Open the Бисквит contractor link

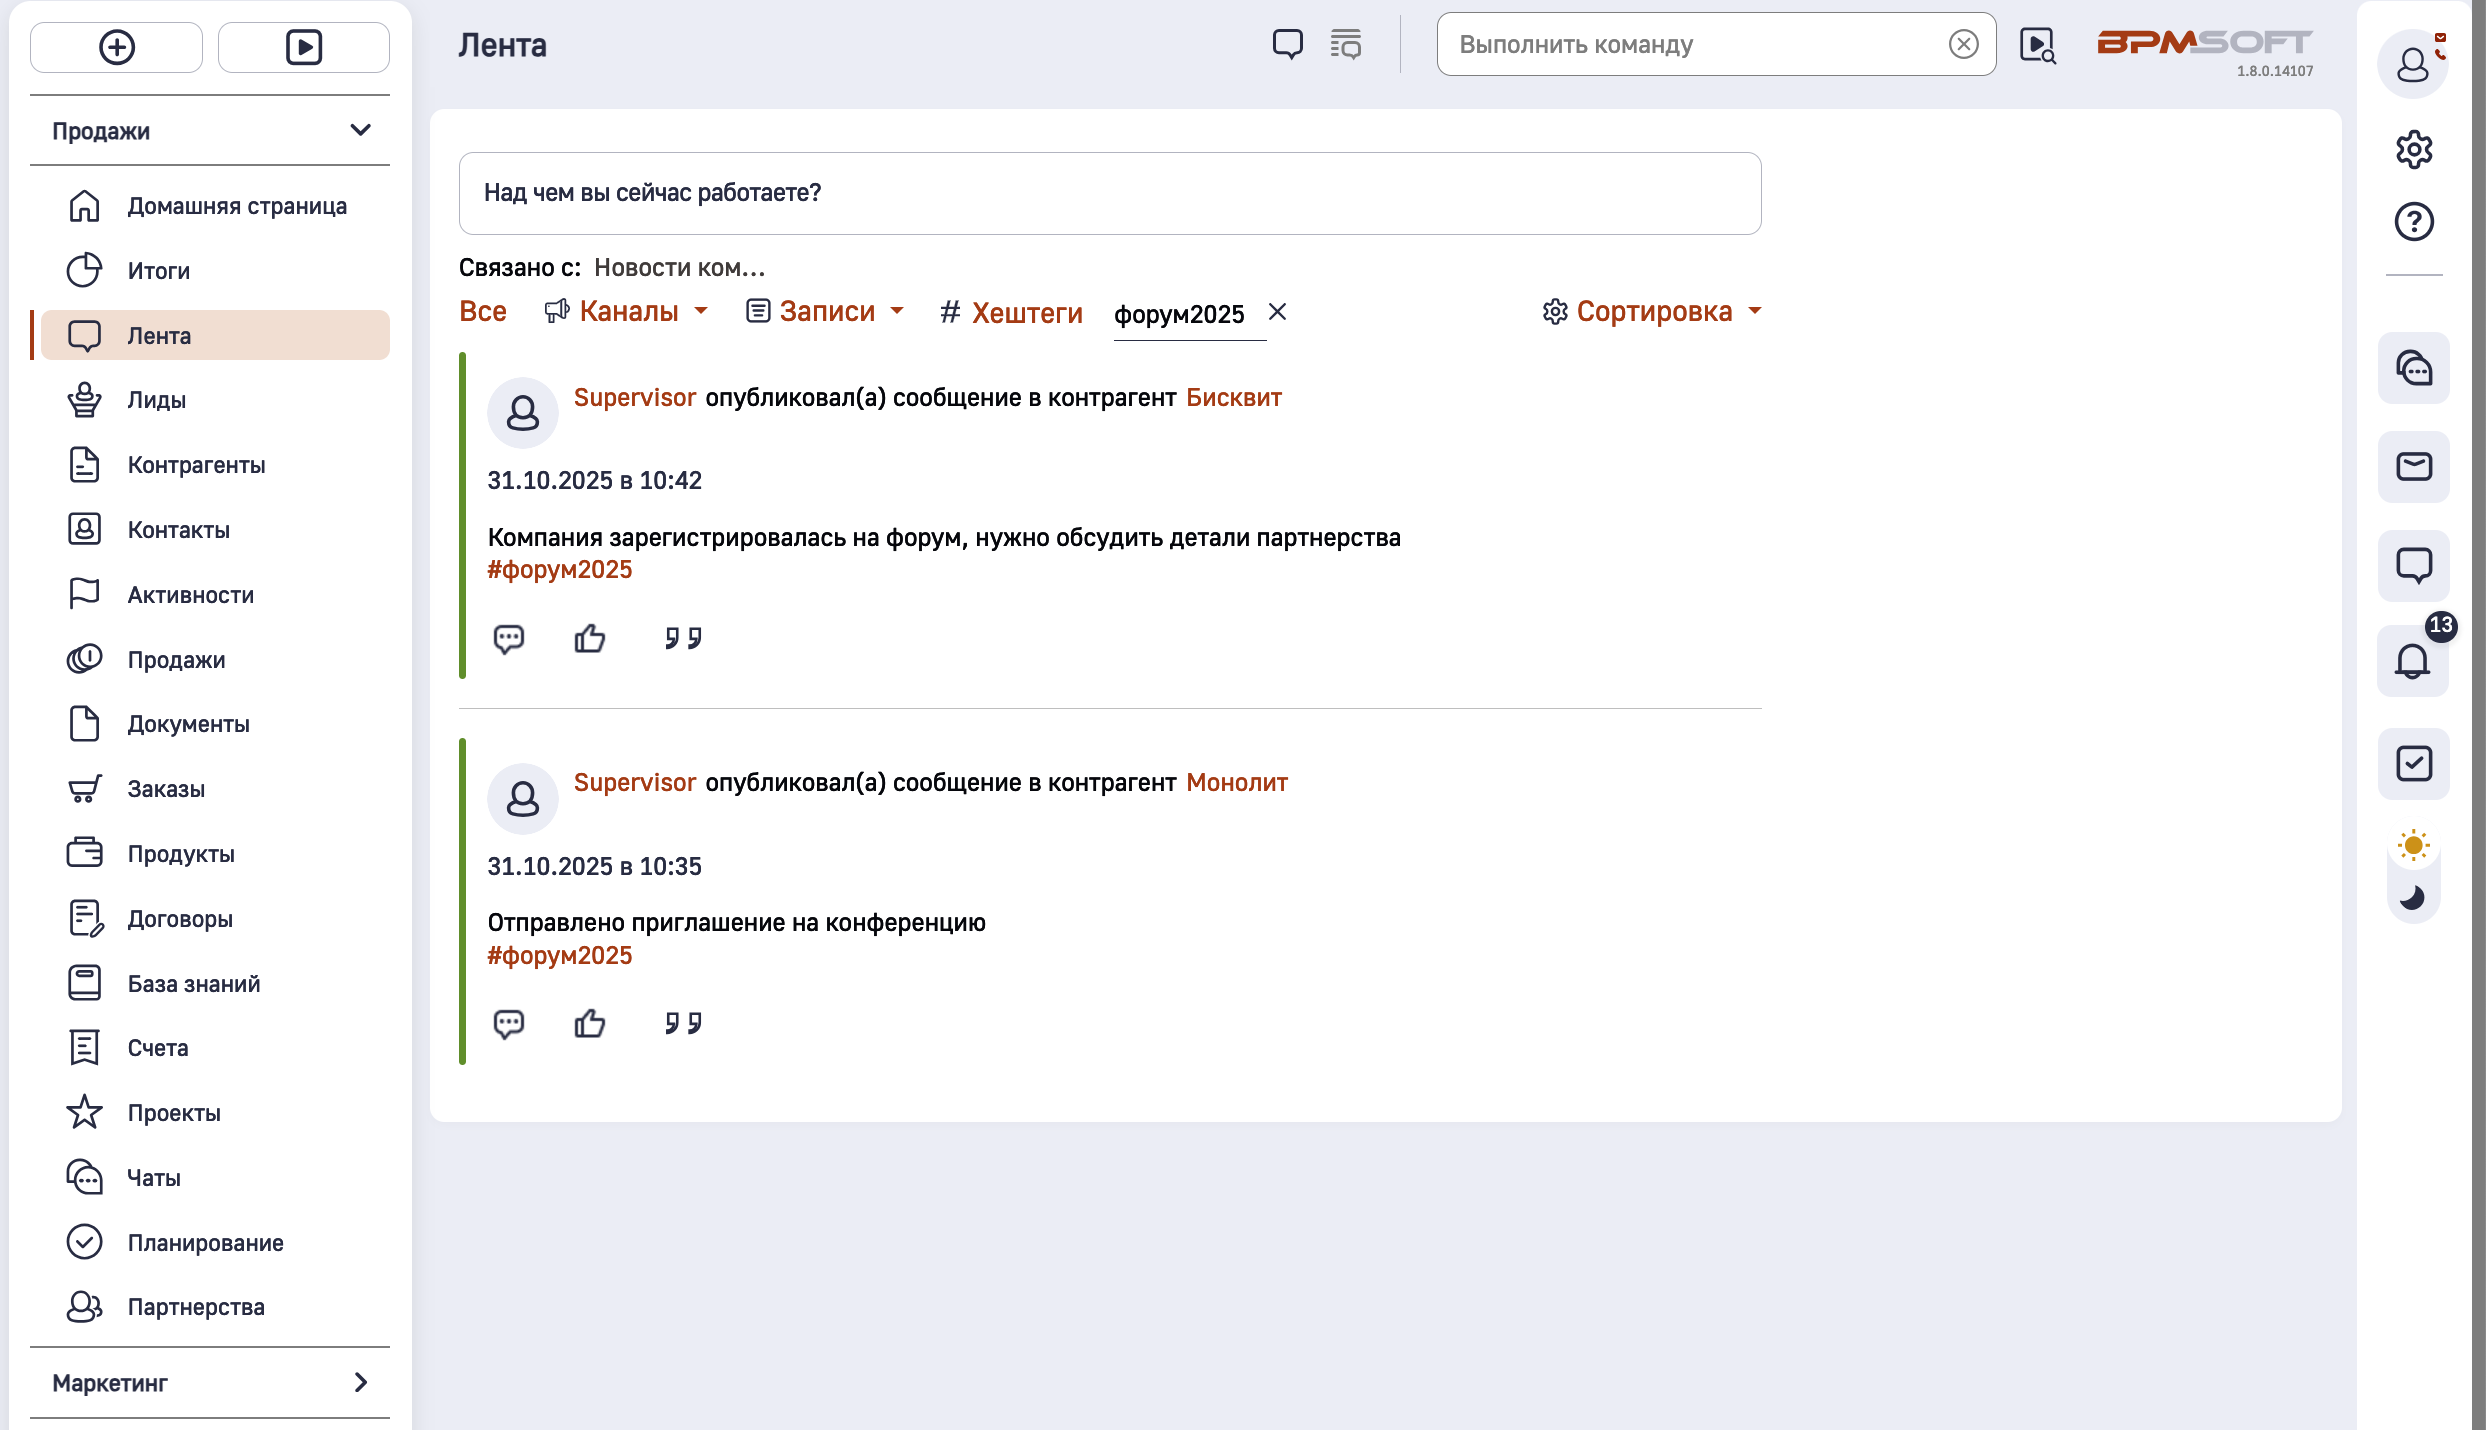pyautogui.click(x=1233, y=397)
